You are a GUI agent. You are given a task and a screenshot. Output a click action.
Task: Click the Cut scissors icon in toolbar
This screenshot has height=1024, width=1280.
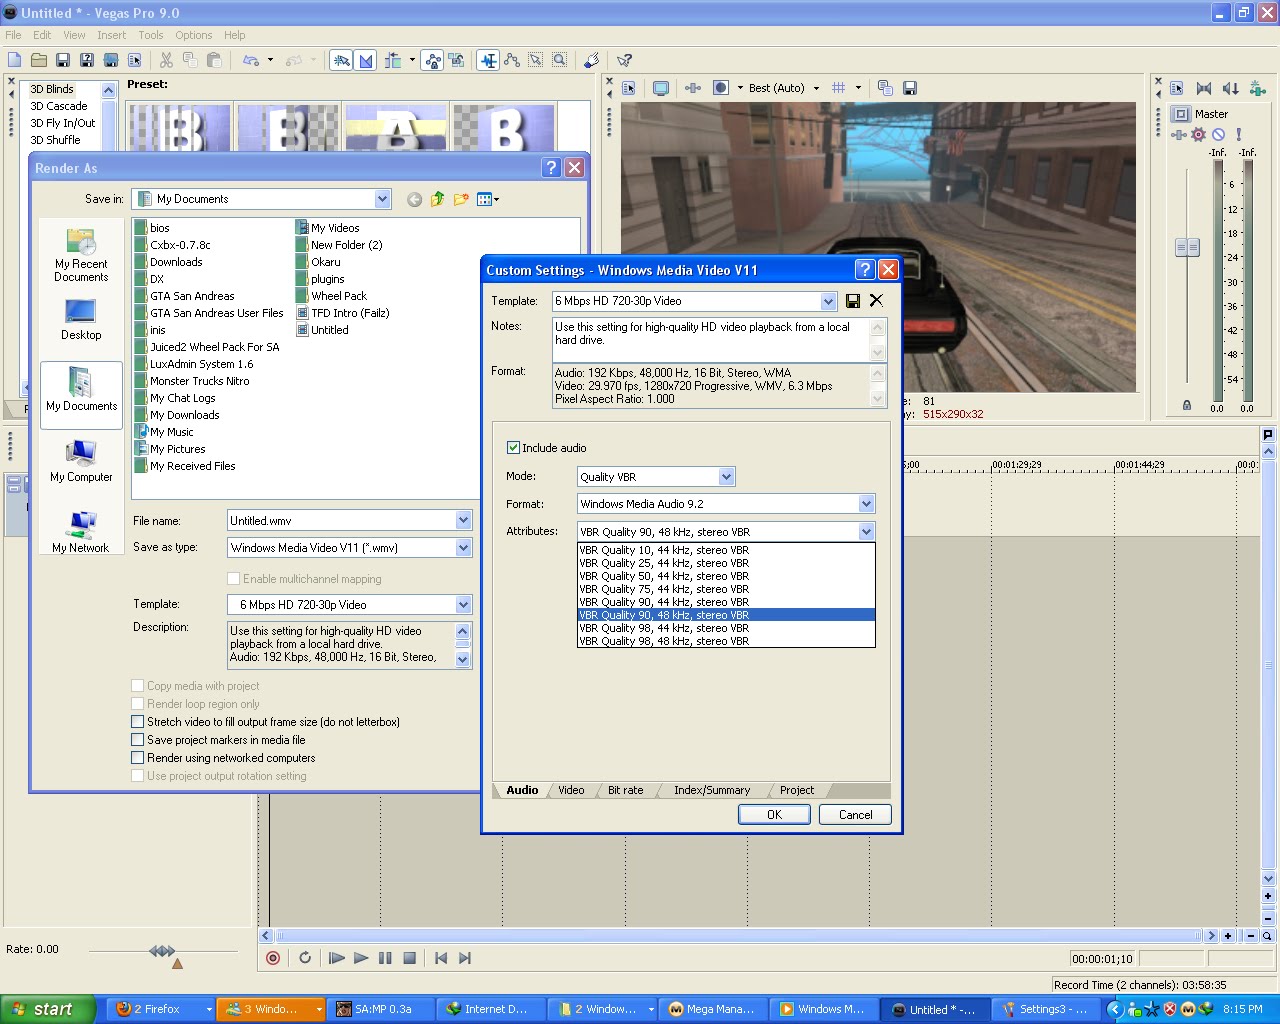tap(166, 61)
